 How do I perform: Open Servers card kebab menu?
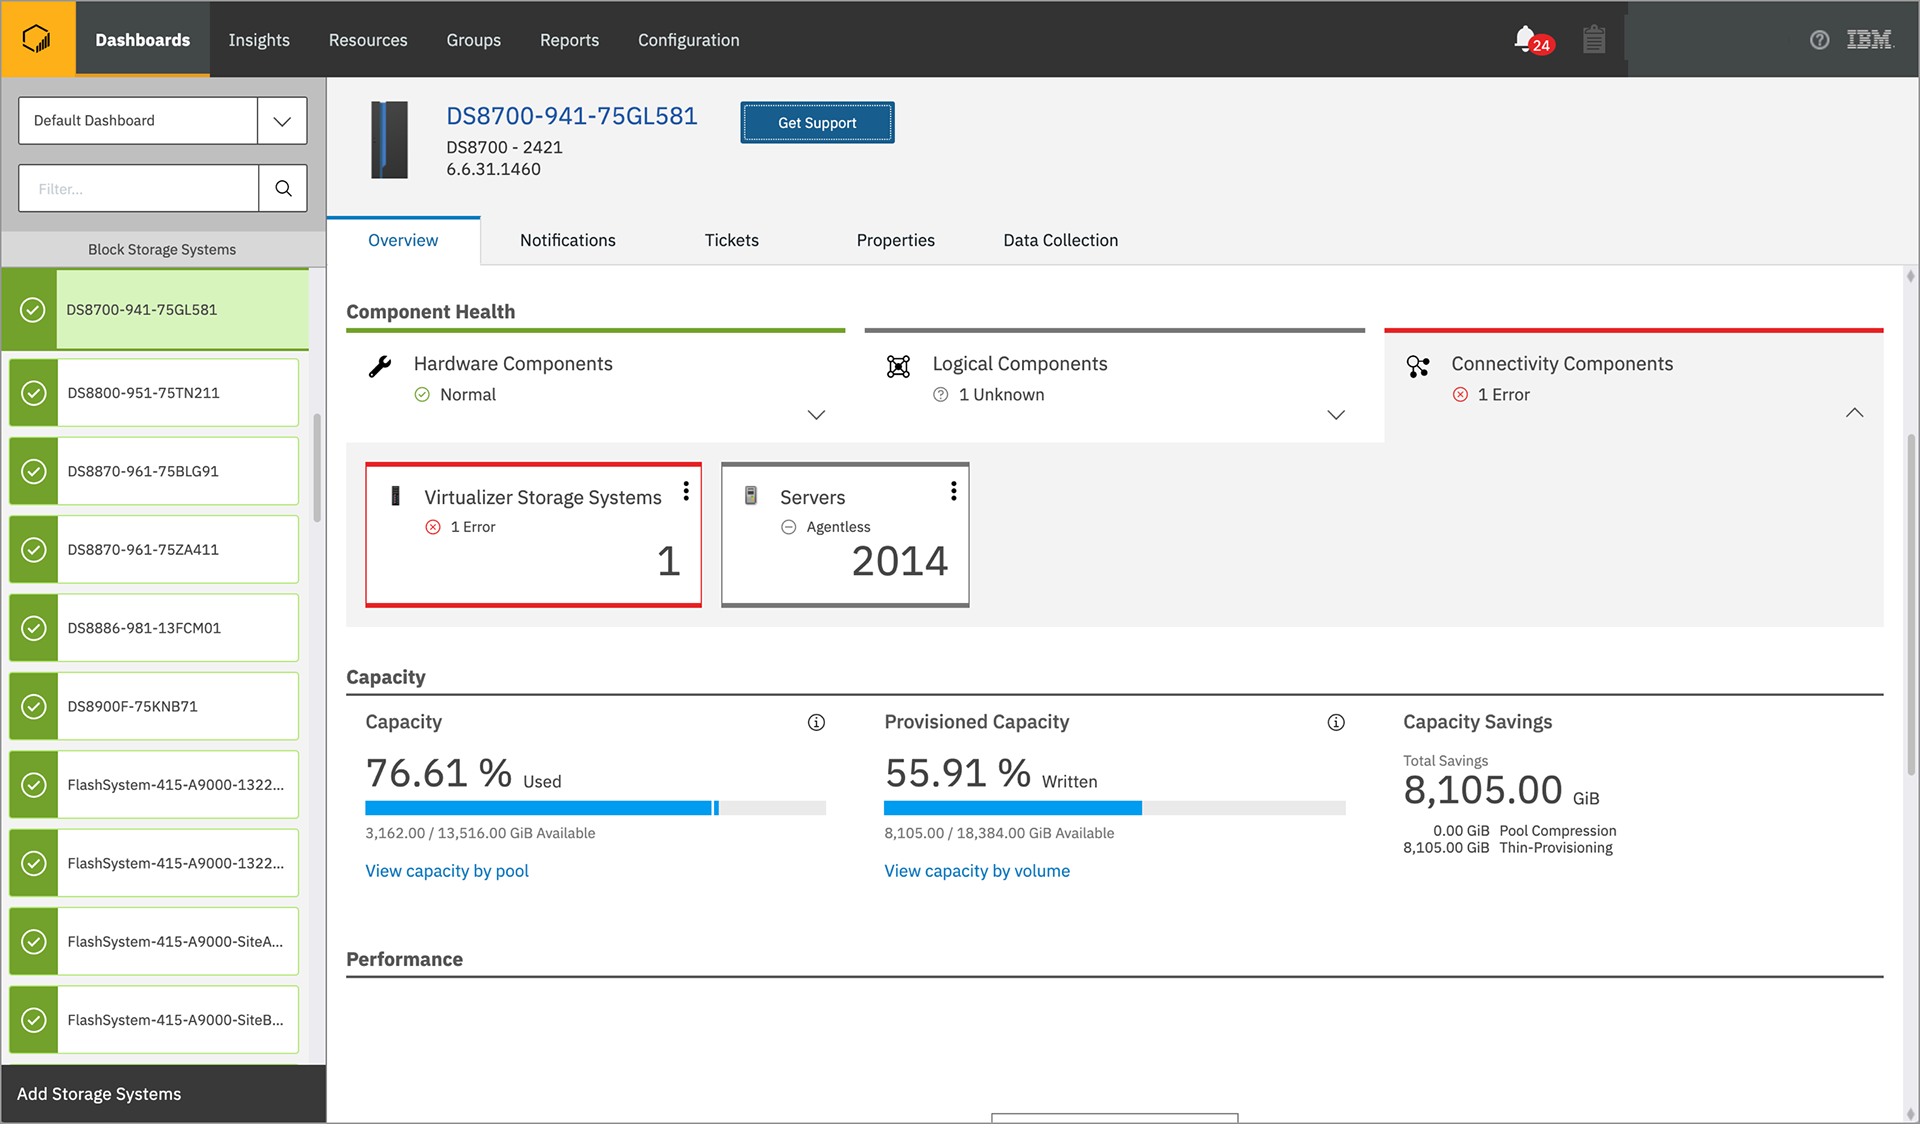pos(953,491)
